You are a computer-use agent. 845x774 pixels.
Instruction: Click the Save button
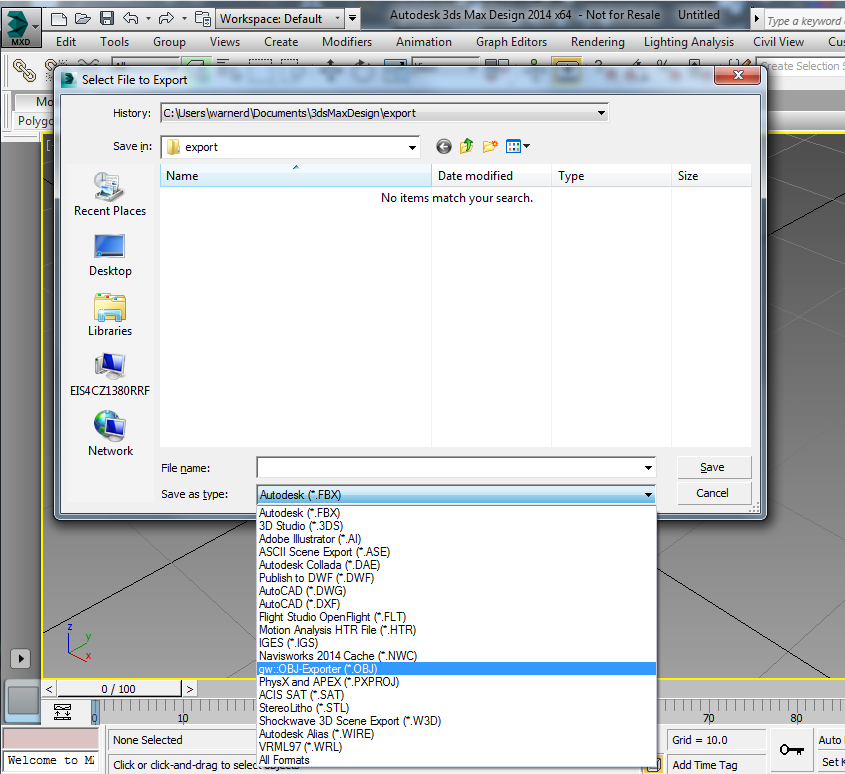(x=713, y=467)
